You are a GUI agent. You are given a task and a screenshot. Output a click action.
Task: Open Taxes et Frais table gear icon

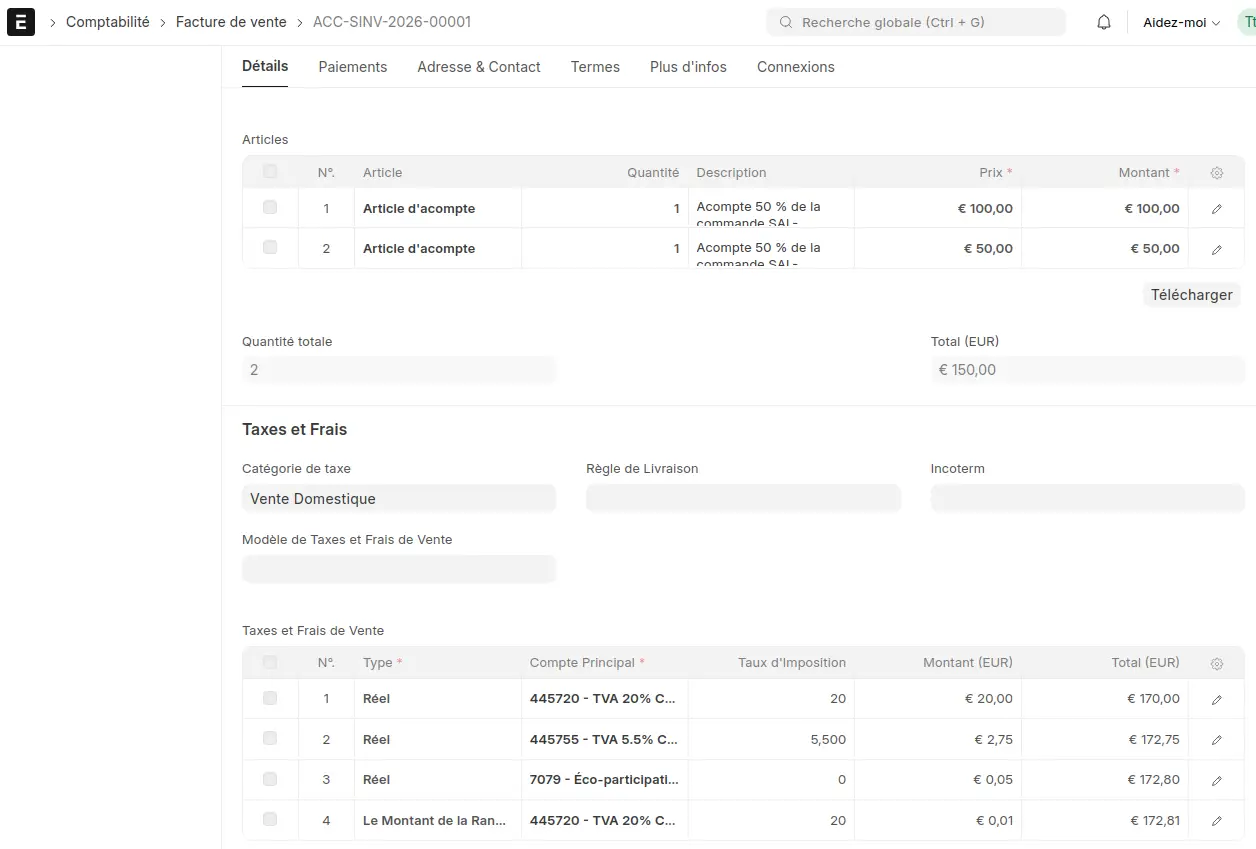[1217, 663]
